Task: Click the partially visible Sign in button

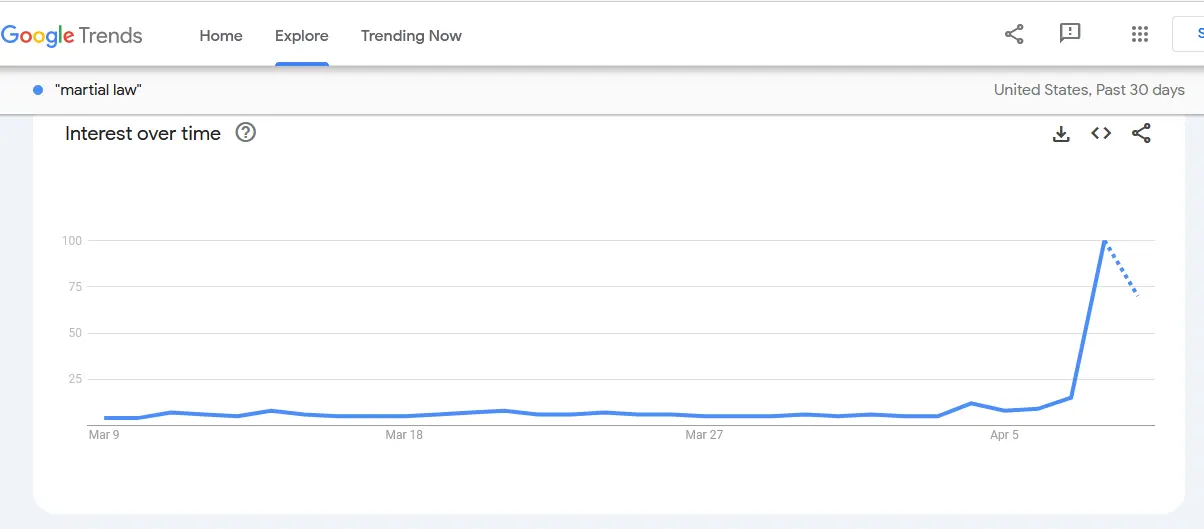Action: pyautogui.click(x=1190, y=34)
